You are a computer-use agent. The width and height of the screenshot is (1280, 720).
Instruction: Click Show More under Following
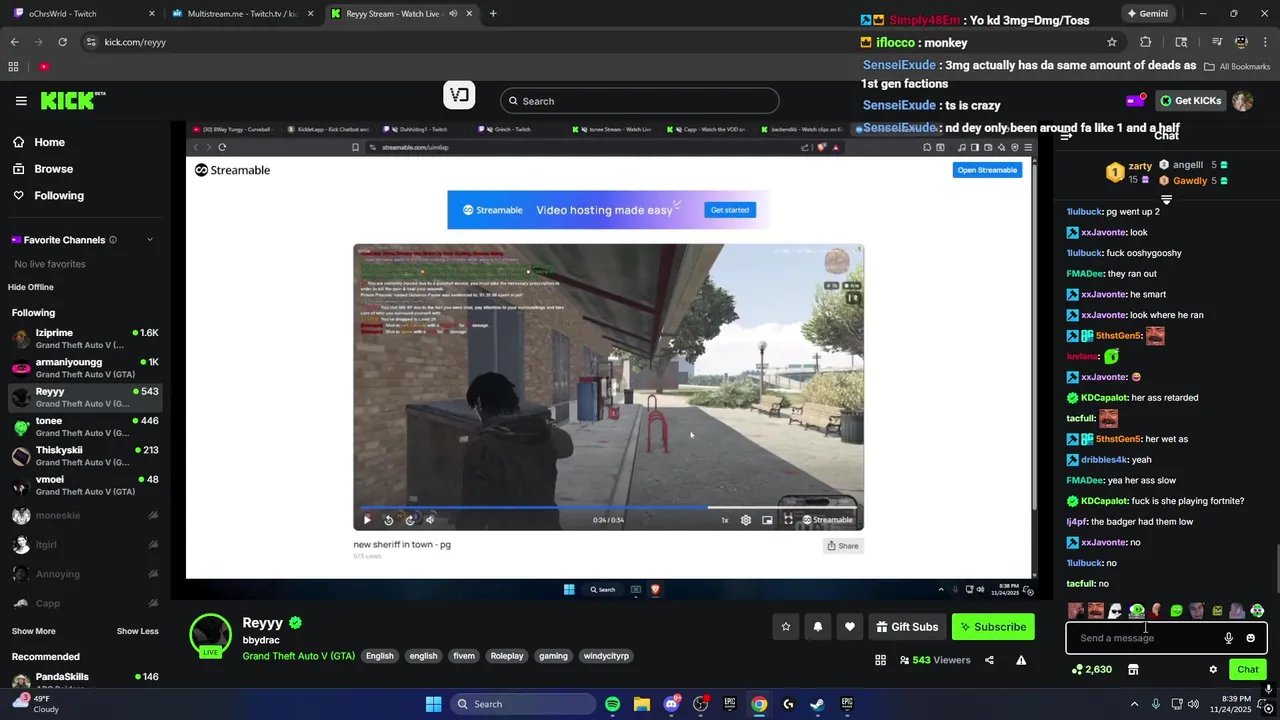point(34,631)
